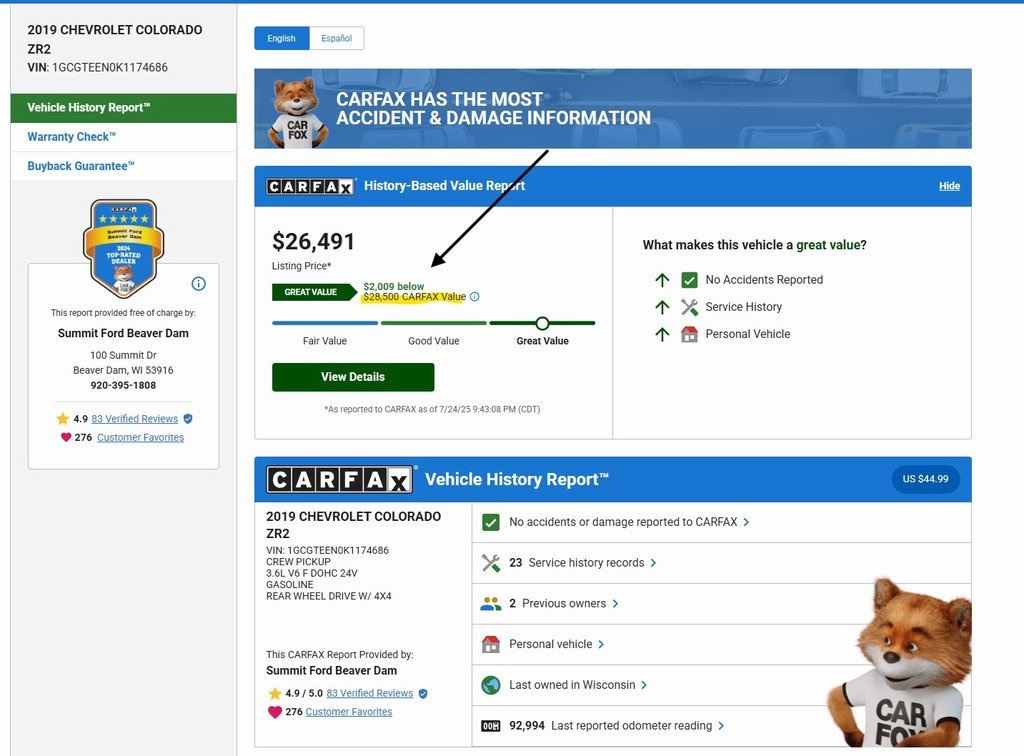Click the house icon in the Personal vehicle row

[490, 644]
